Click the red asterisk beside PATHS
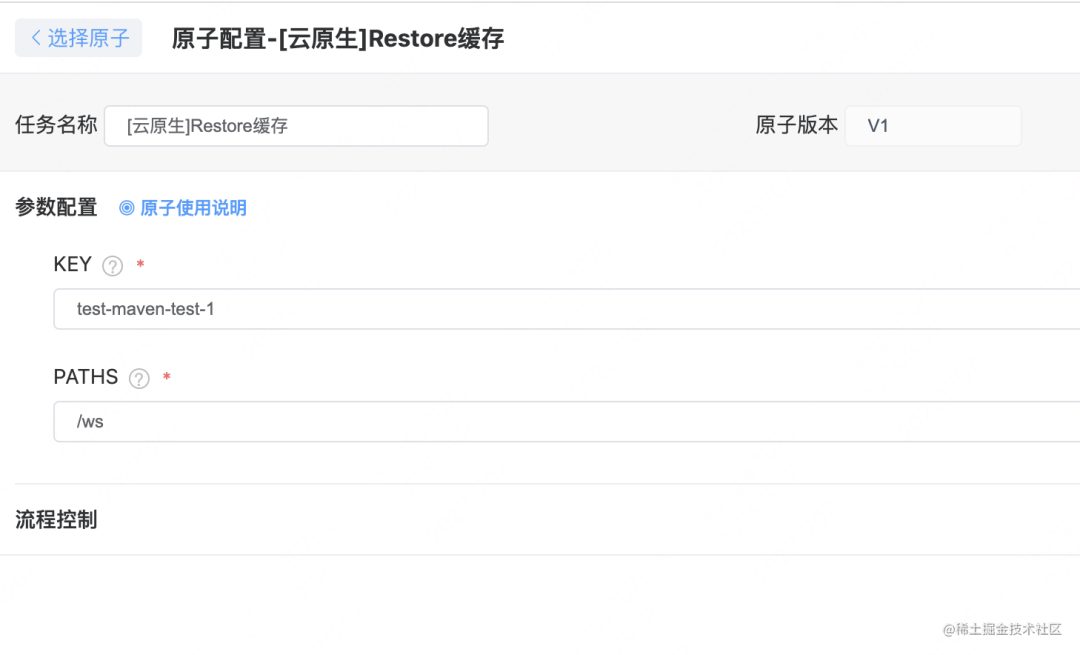Screen dimensions: 1080x655 (166, 374)
